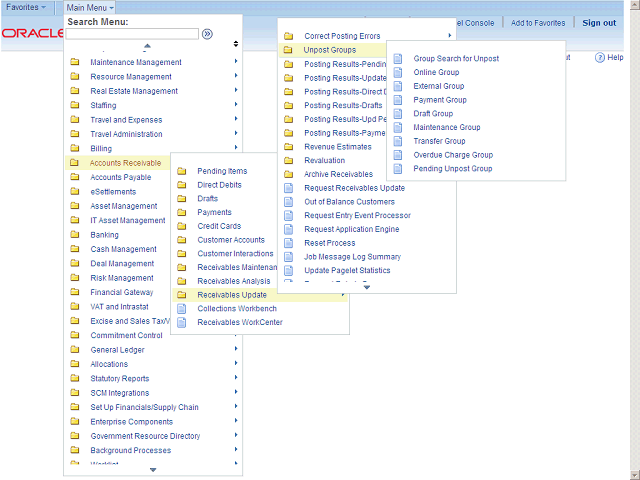The width and height of the screenshot is (640, 480).
Task: Click the Reset Process page icon
Action: (289, 243)
